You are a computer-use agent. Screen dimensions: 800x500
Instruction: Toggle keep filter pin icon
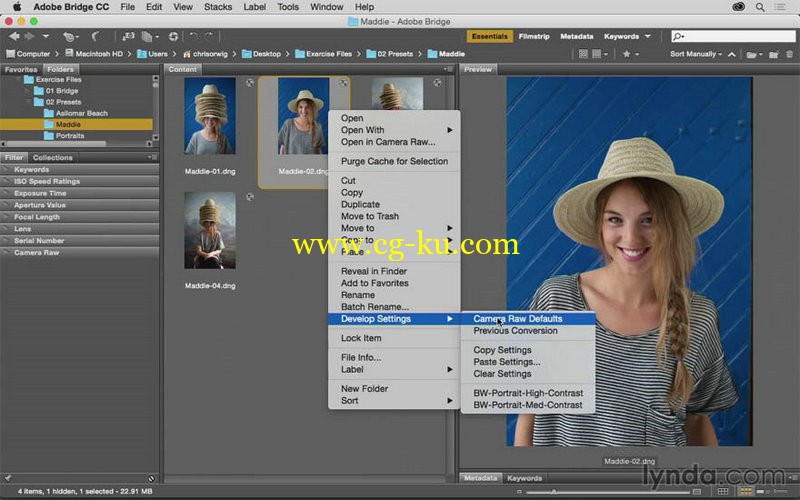coord(8,478)
